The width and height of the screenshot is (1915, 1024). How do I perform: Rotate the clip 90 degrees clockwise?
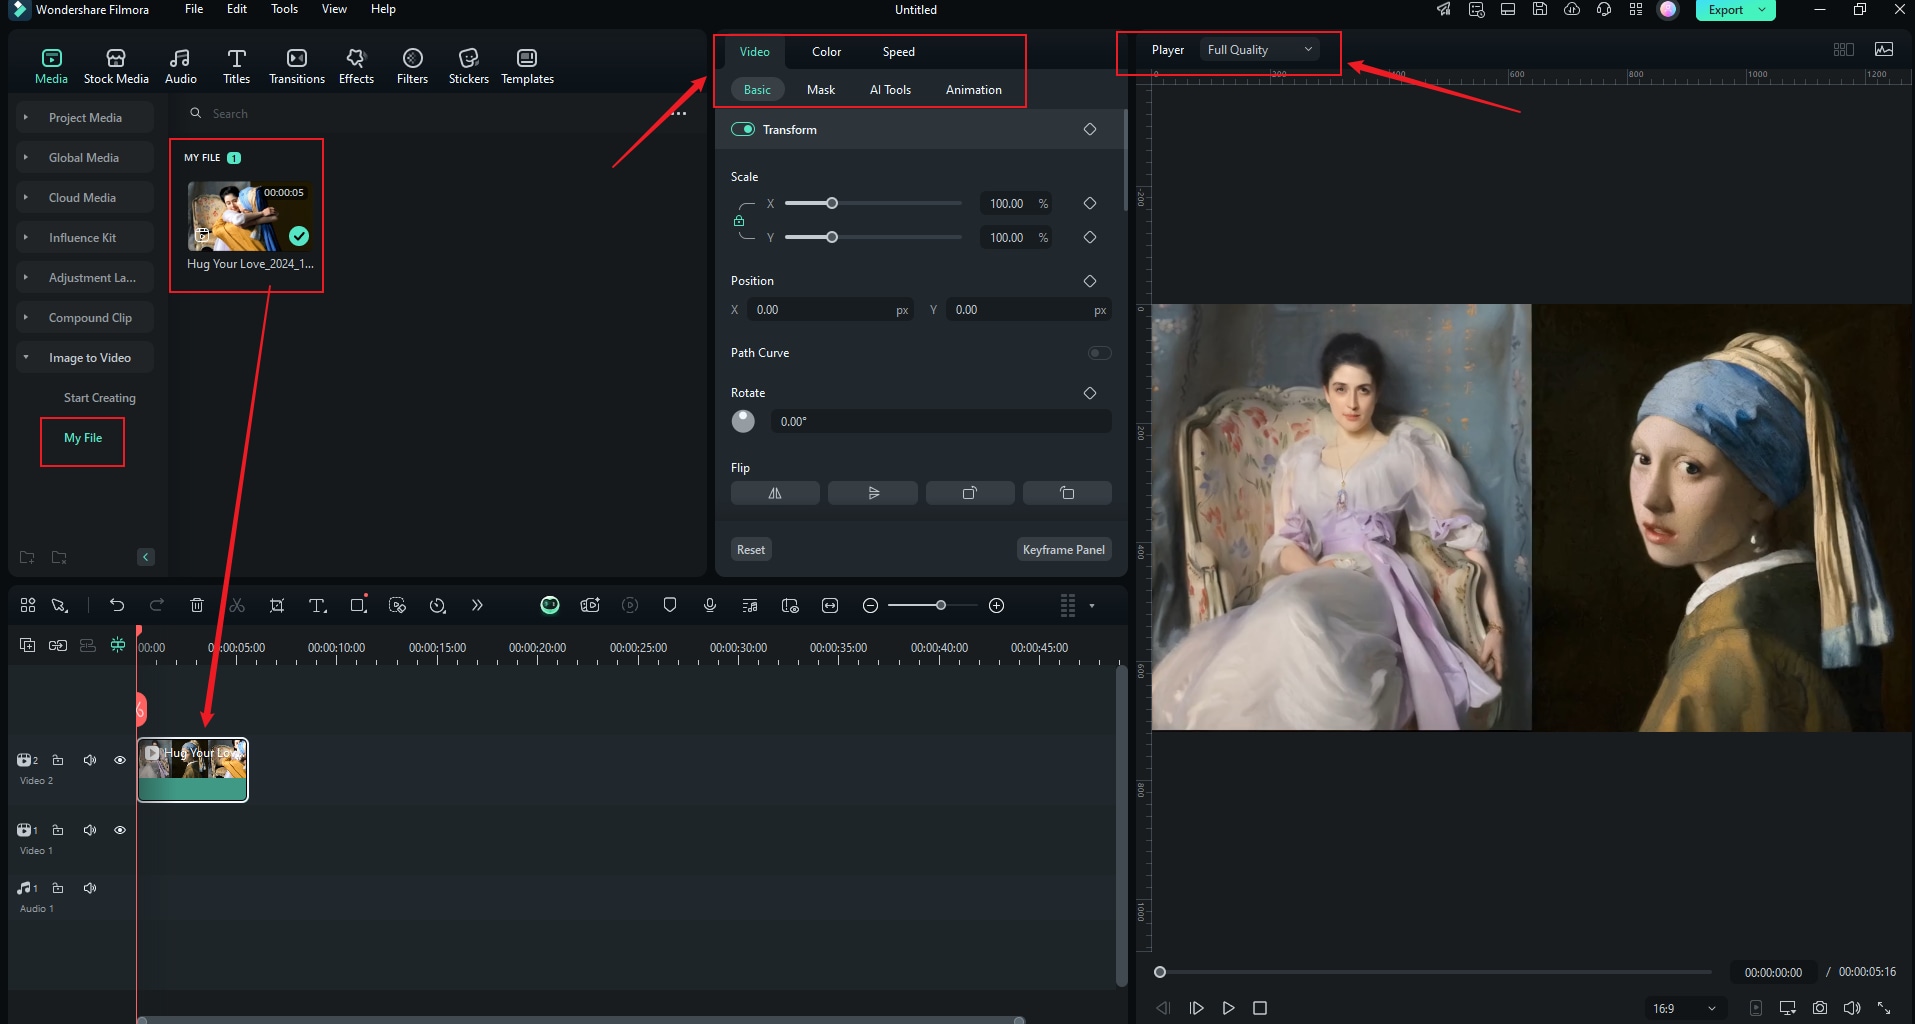[970, 493]
